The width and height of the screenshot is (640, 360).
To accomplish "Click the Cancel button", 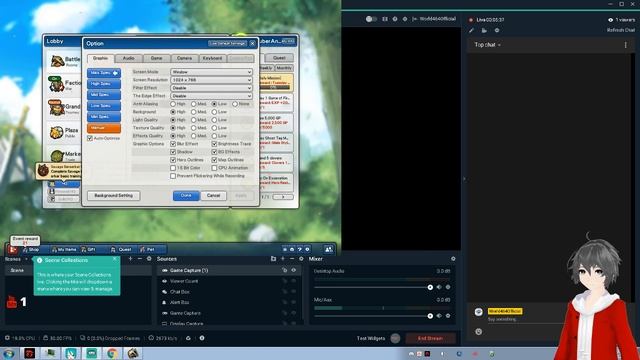I will pos(213,196).
